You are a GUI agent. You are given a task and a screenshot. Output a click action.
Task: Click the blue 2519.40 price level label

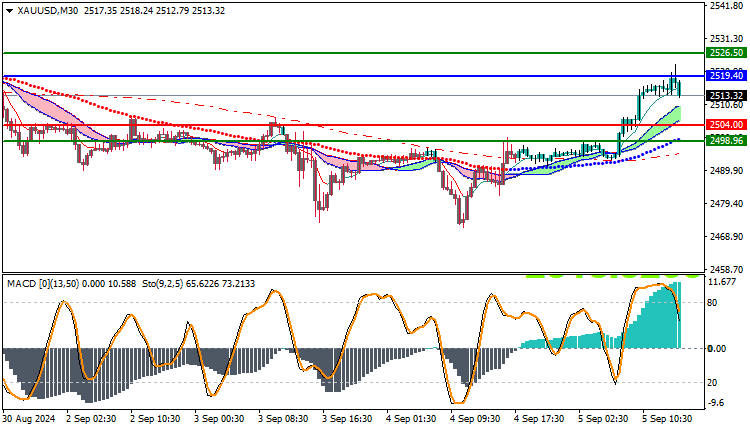(726, 76)
